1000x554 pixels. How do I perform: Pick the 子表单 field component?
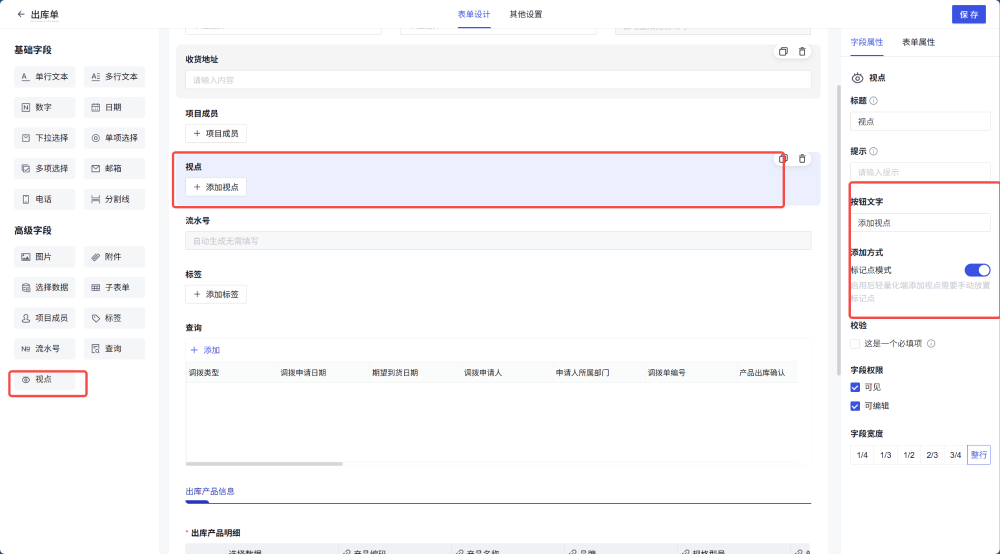[x=114, y=288]
